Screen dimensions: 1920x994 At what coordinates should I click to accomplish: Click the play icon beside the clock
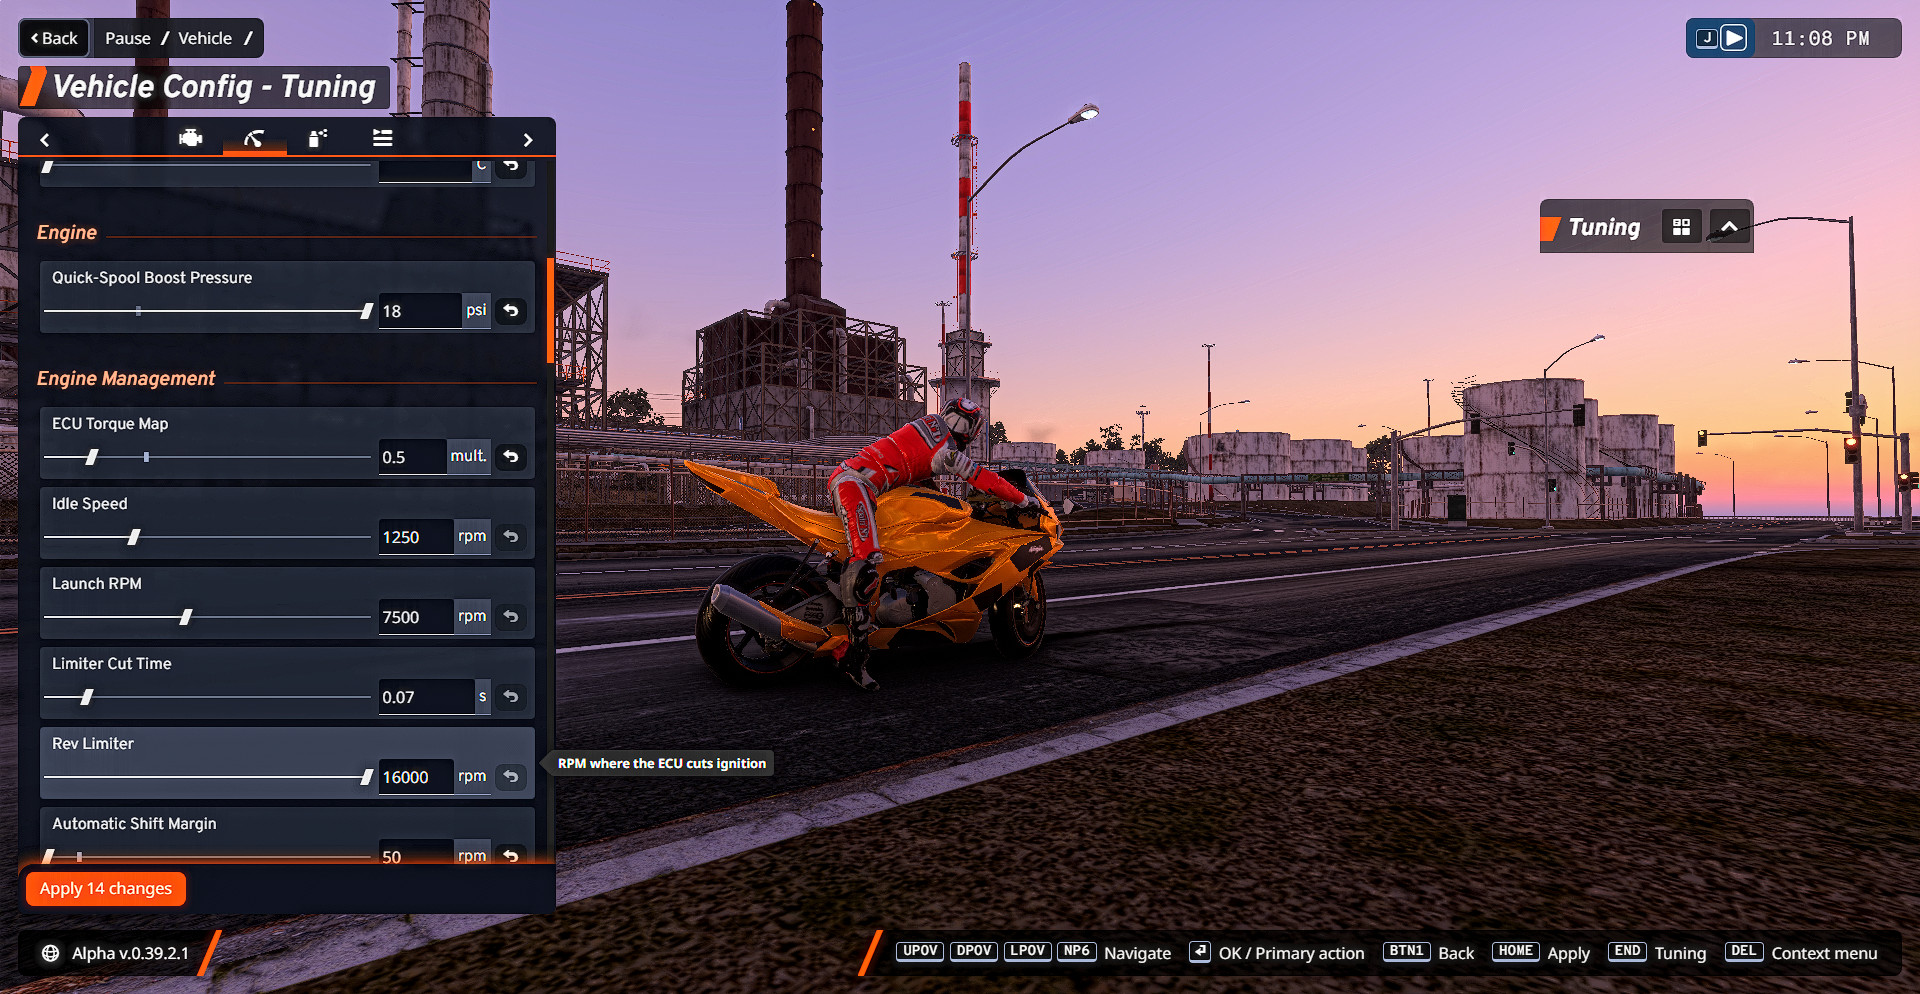coord(1734,38)
